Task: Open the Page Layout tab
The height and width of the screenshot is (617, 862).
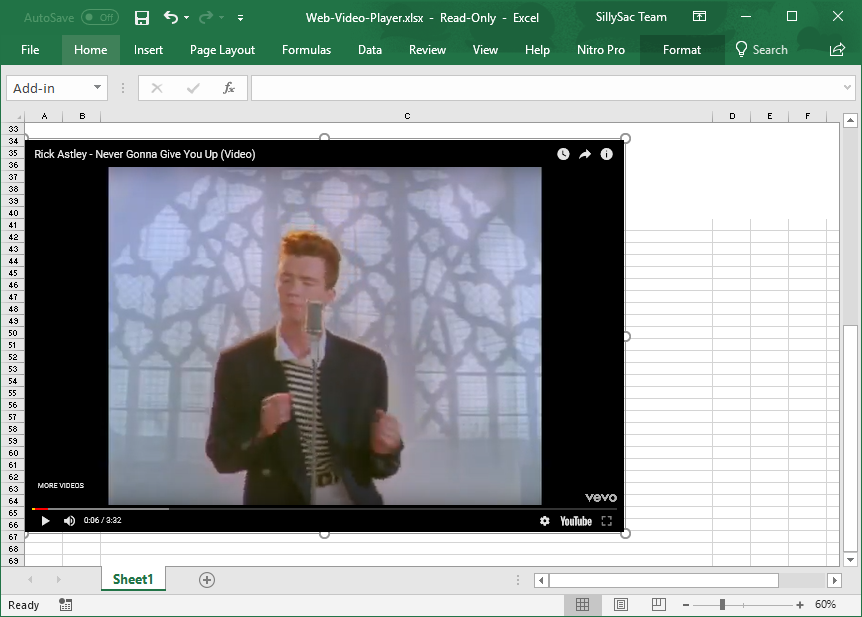Action: point(223,50)
